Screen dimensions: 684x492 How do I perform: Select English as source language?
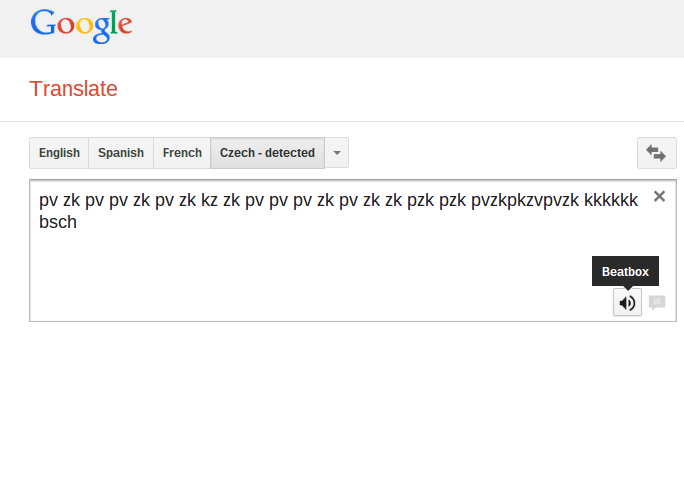click(x=59, y=153)
